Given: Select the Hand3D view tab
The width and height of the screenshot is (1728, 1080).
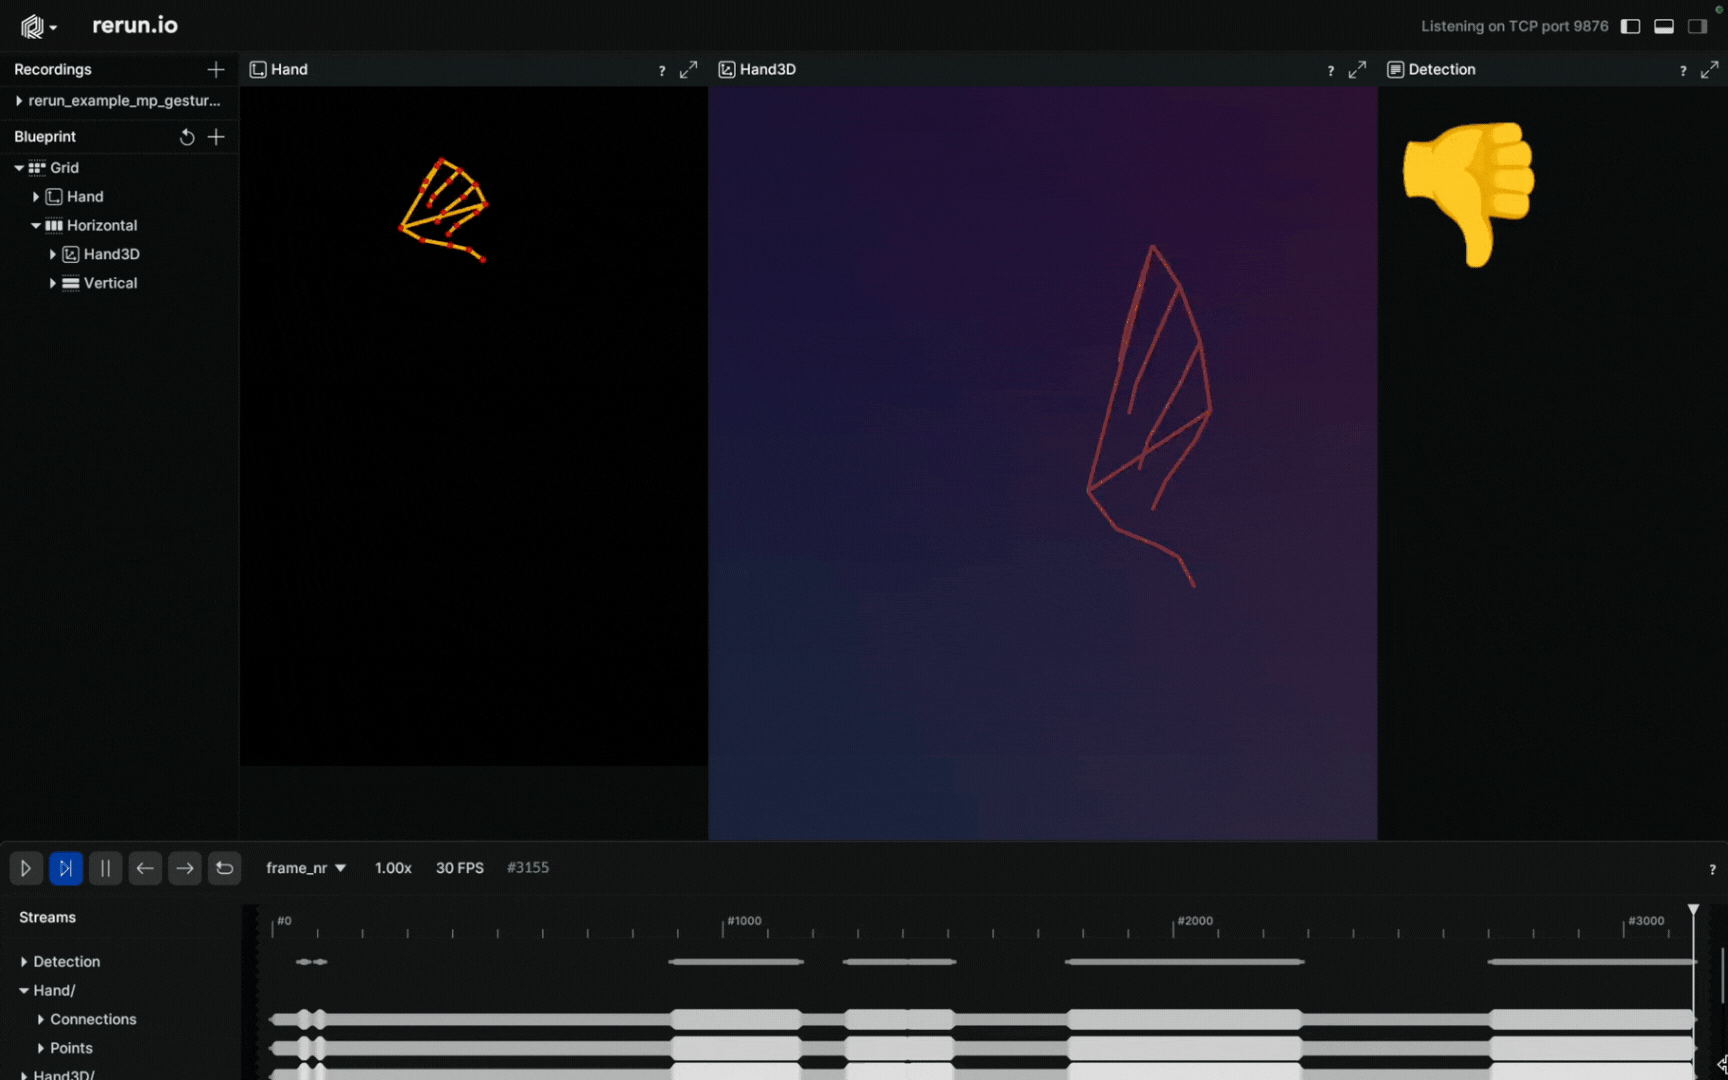Looking at the screenshot, I should [x=766, y=70].
